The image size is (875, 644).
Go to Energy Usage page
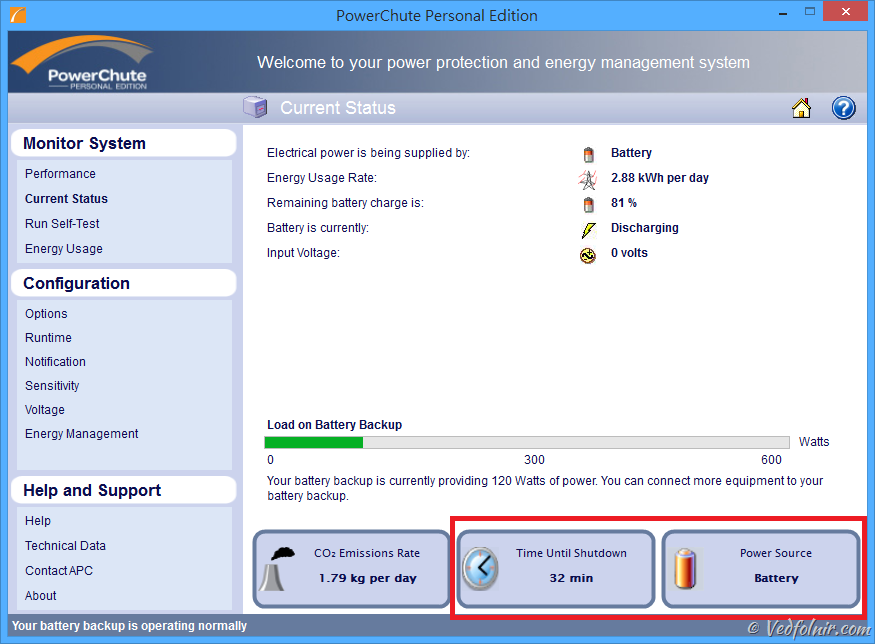[x=64, y=249]
